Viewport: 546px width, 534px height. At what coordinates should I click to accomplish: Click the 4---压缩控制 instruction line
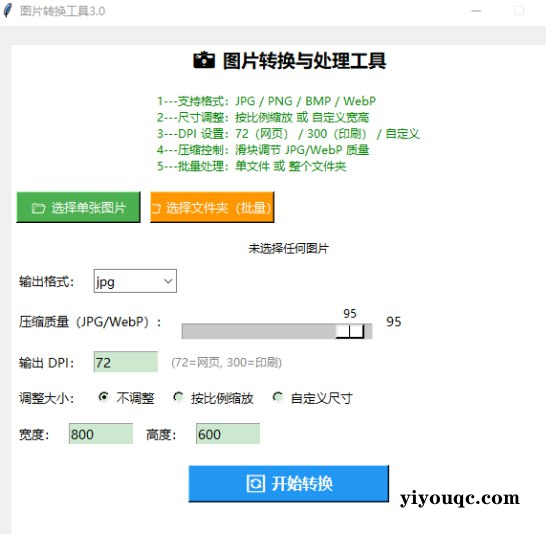(263, 150)
